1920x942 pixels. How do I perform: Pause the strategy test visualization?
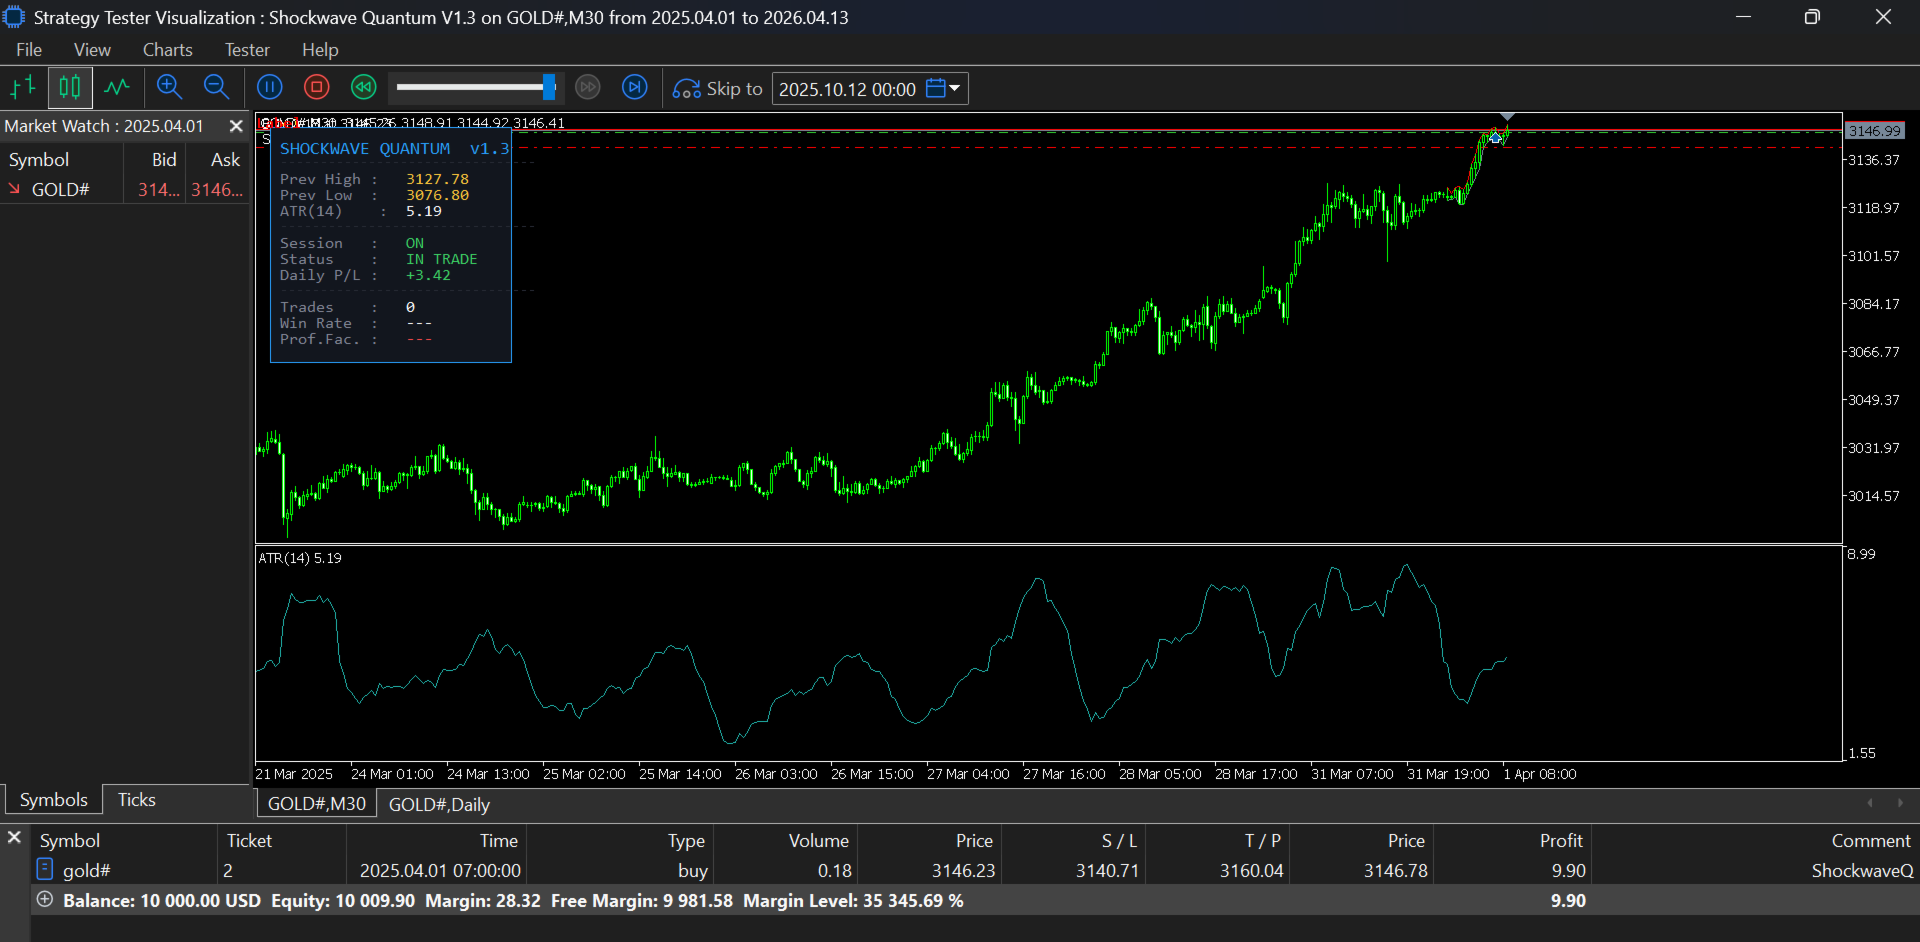[270, 88]
